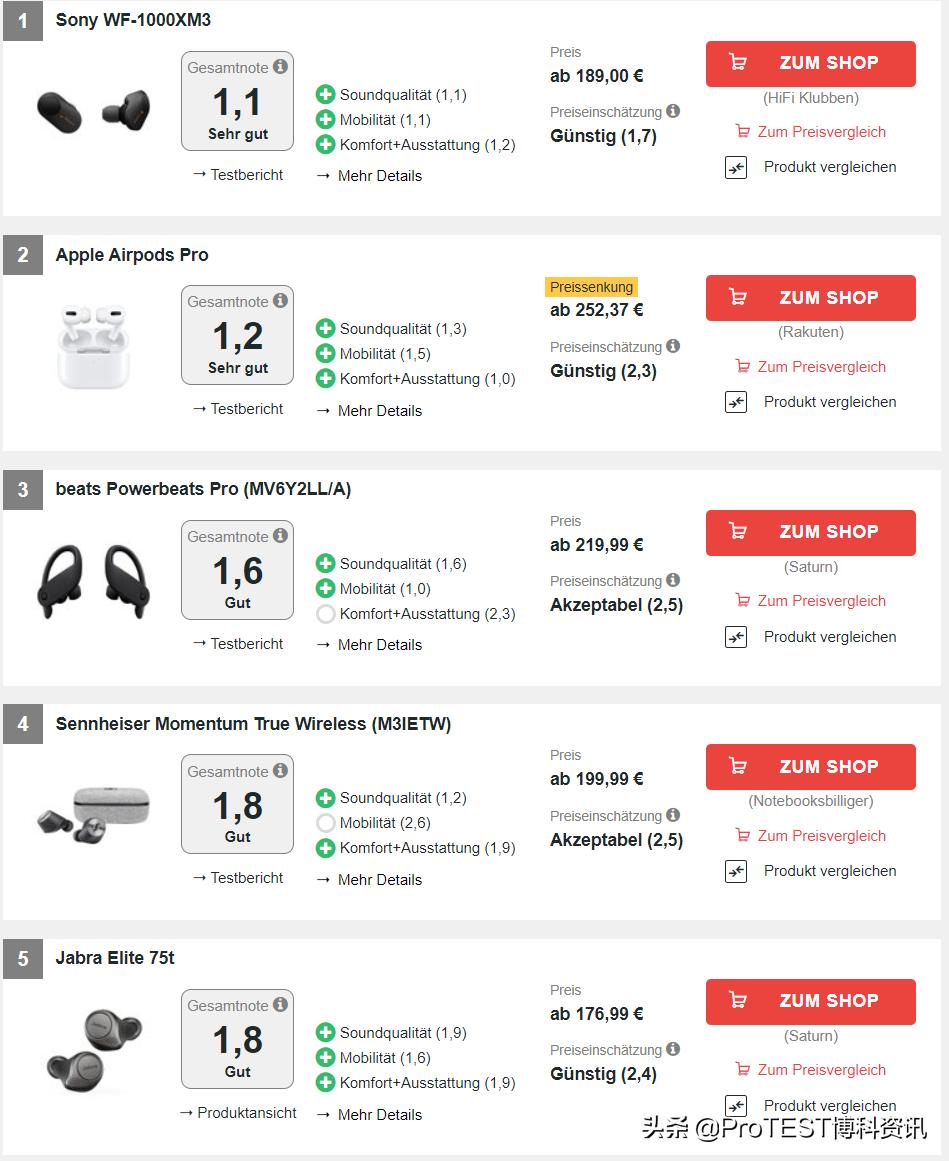Click compare icon for Sennheiser Momentum
Viewport: 949px width, 1161px height.
point(736,871)
